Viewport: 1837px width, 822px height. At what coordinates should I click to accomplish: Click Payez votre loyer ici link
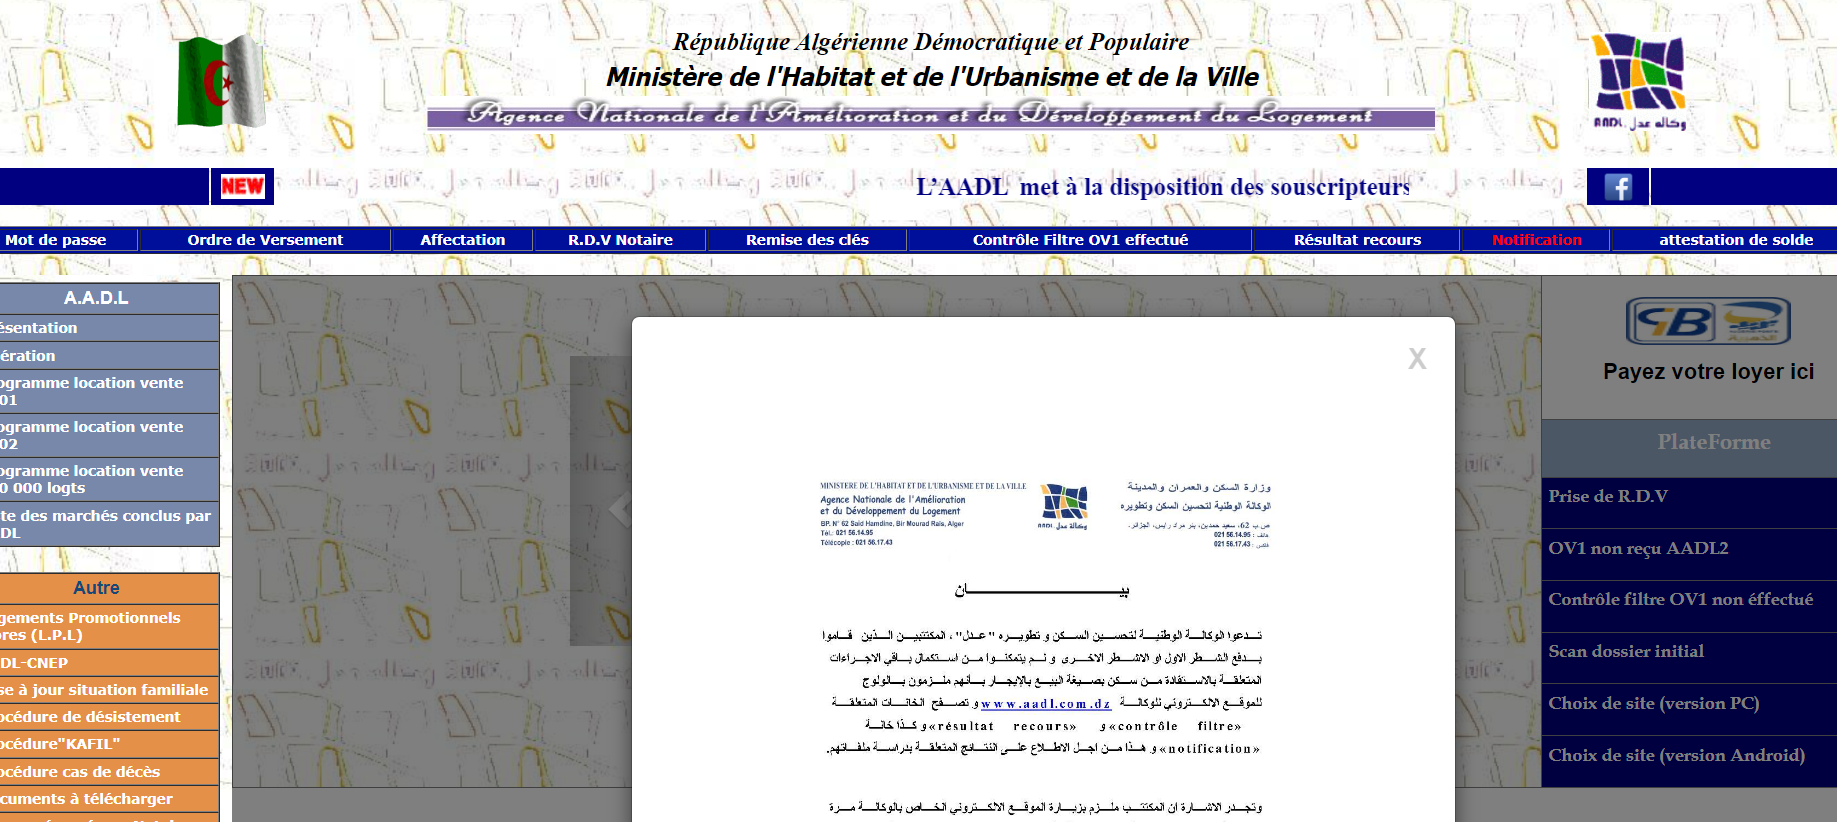click(x=1708, y=372)
